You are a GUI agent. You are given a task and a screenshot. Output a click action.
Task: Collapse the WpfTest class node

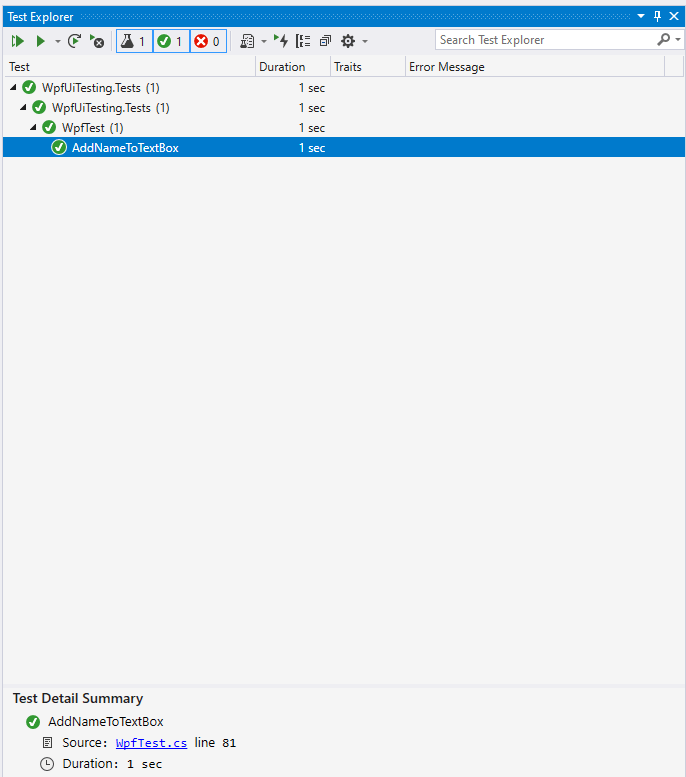click(x=33, y=127)
